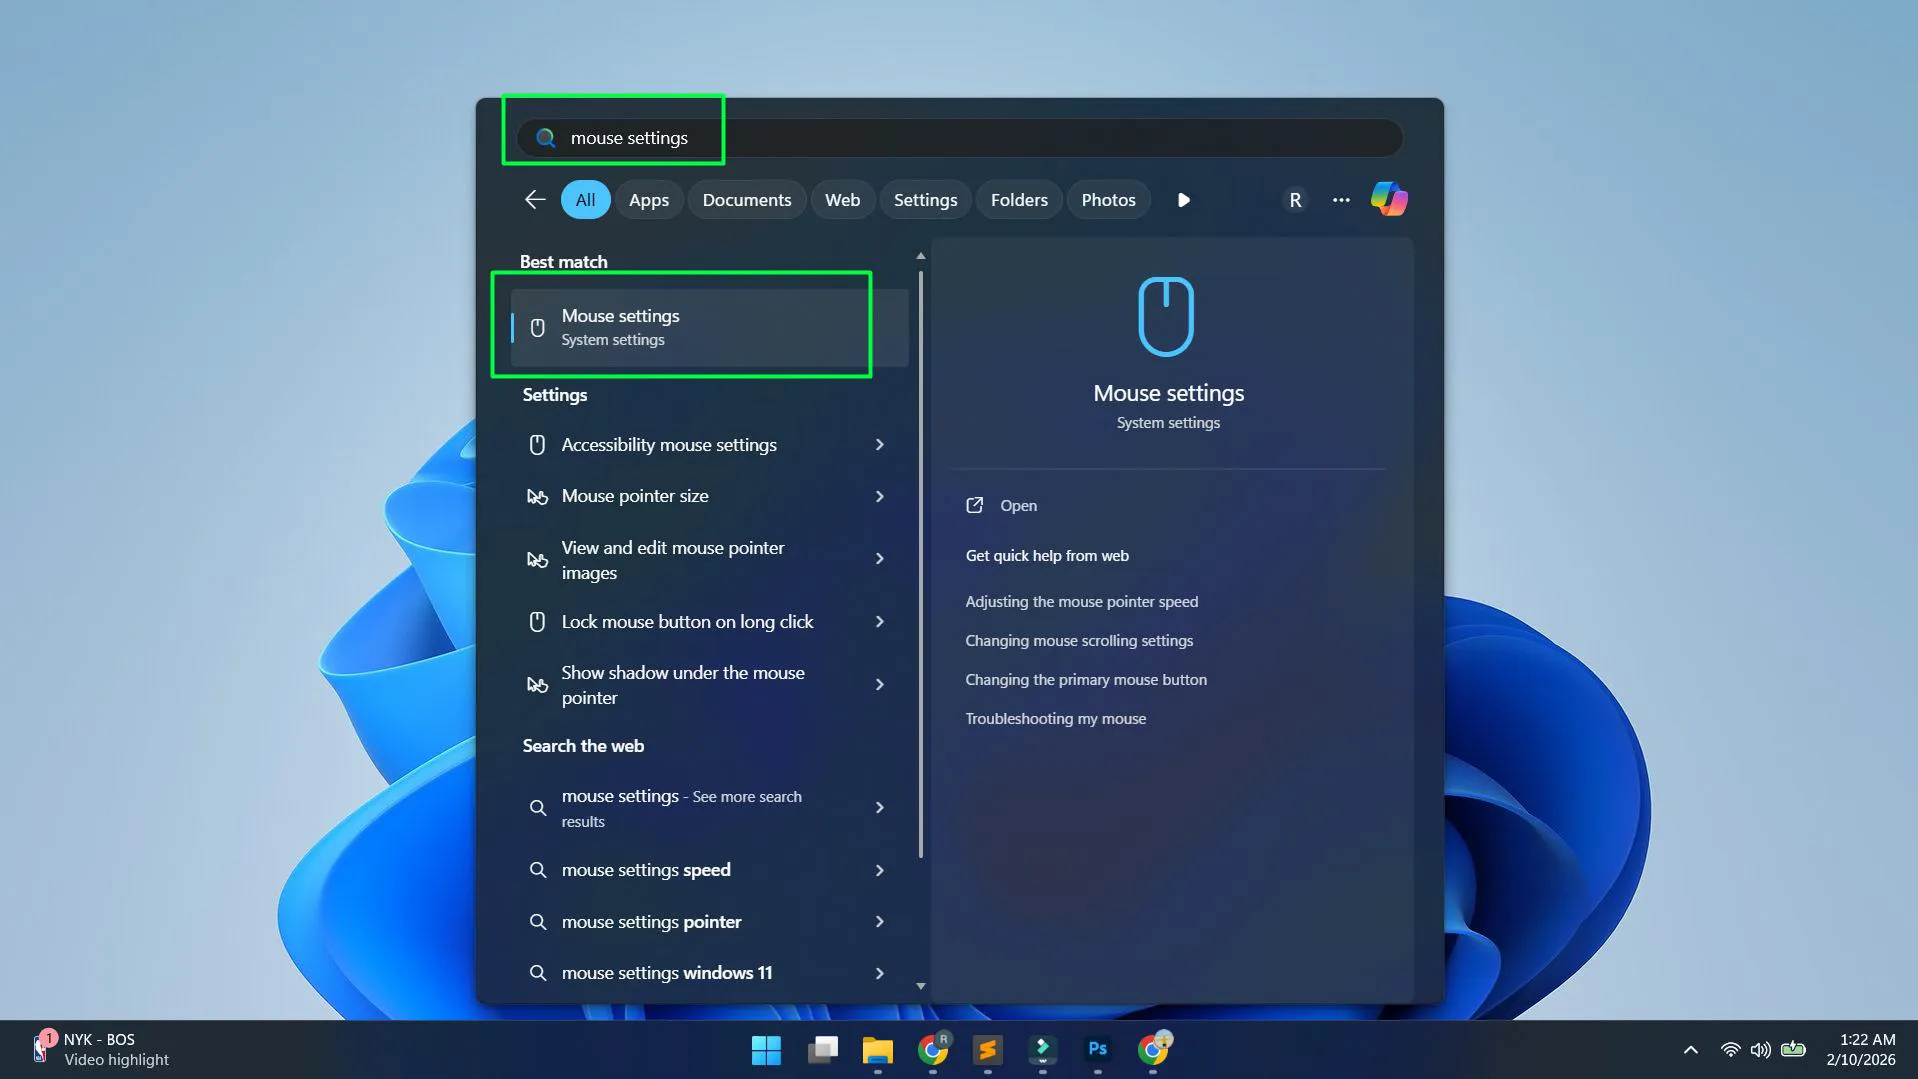
Task: Open Task View from the taskbar
Action: click(x=822, y=1050)
